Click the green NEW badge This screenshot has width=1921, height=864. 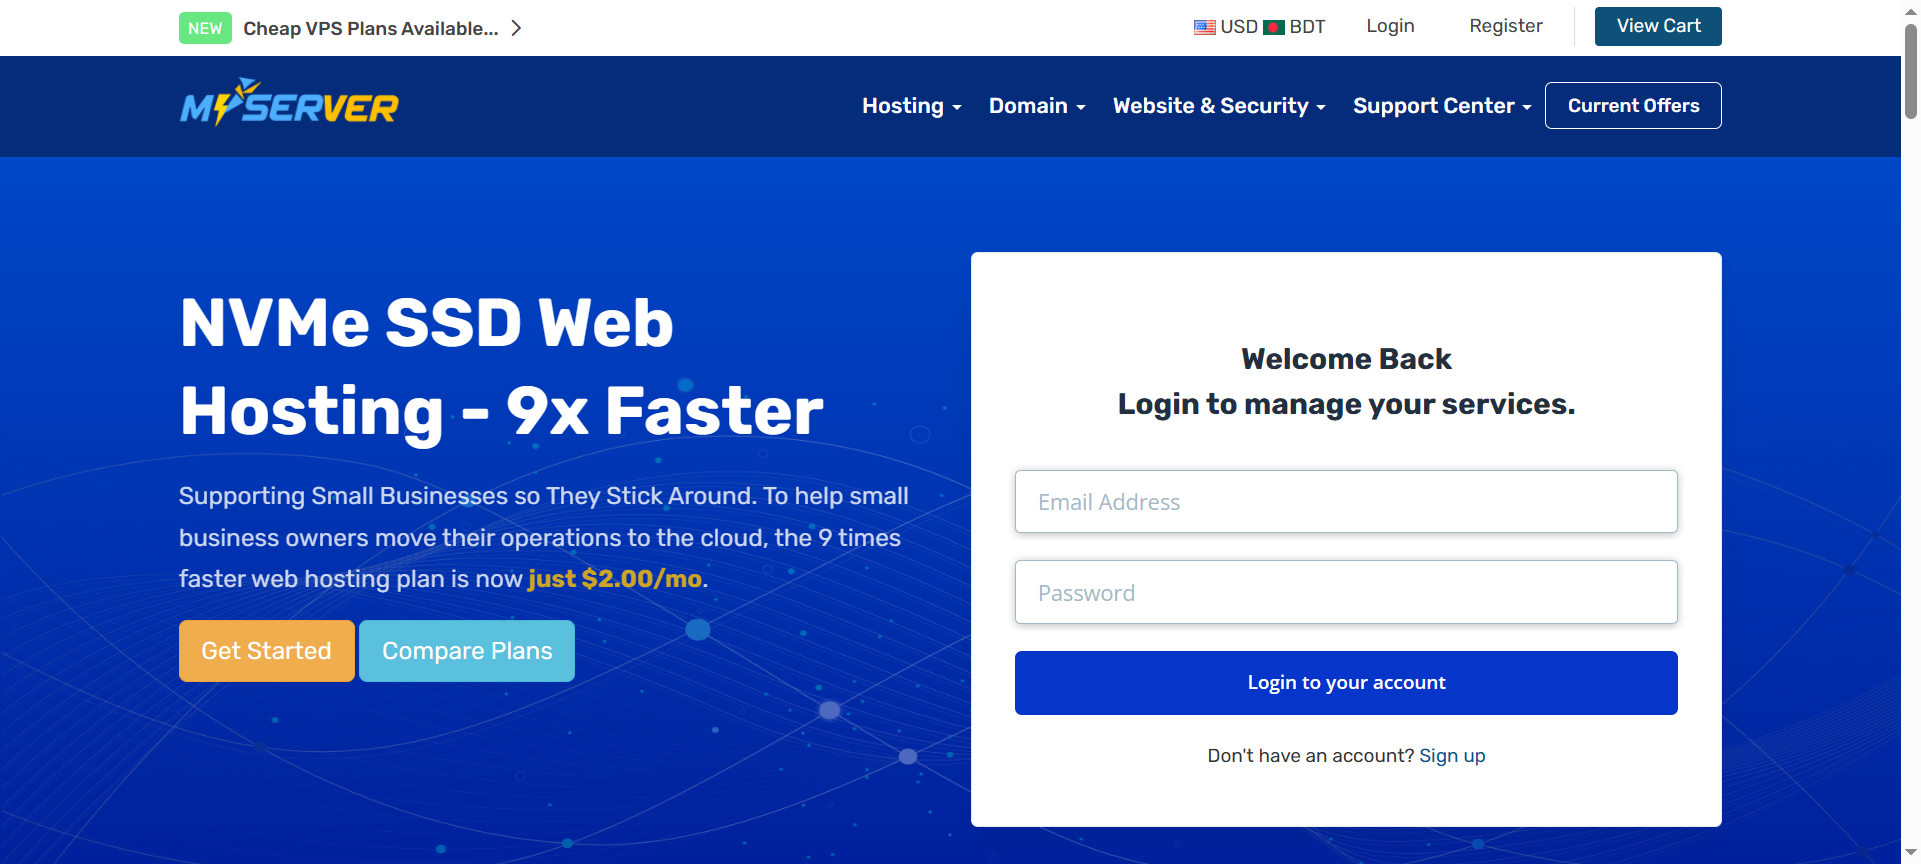pos(205,28)
